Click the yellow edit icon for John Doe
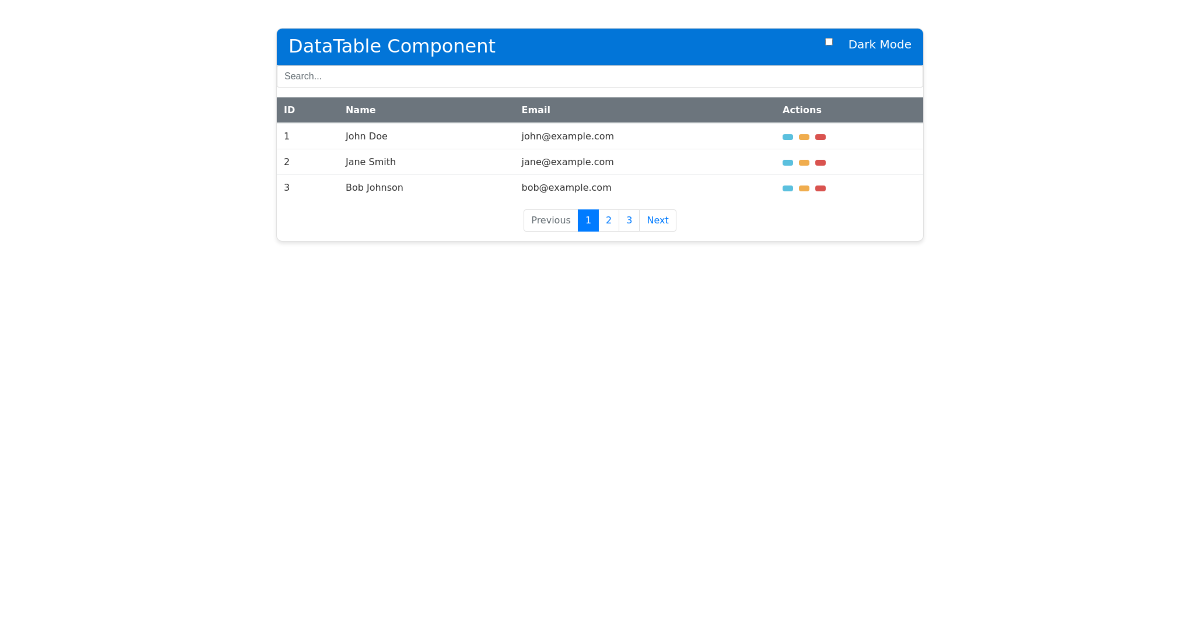The image size is (1200, 630). pyautogui.click(x=804, y=136)
